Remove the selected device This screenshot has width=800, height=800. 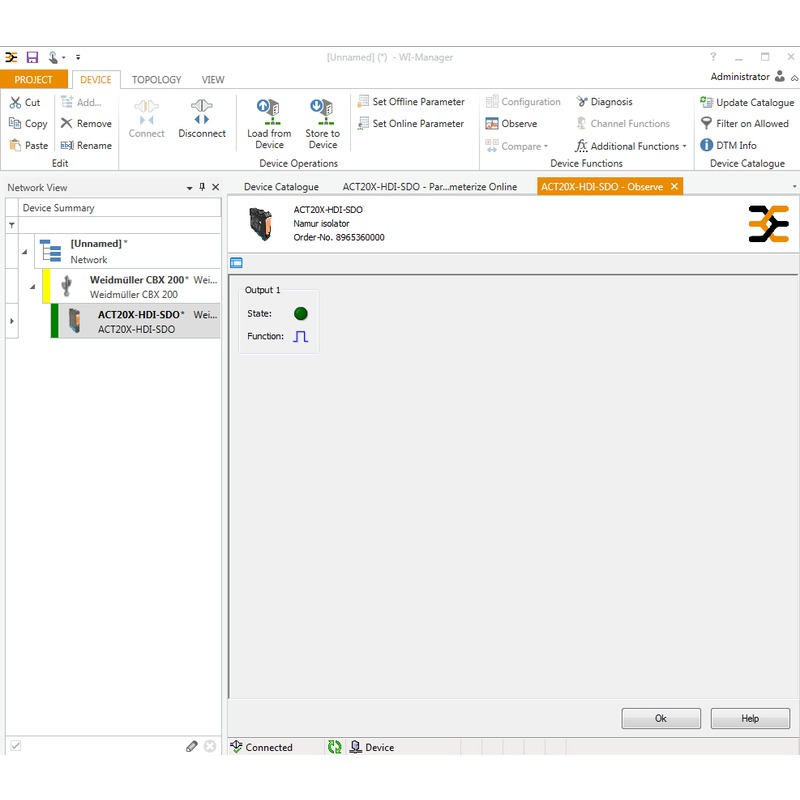click(x=86, y=123)
